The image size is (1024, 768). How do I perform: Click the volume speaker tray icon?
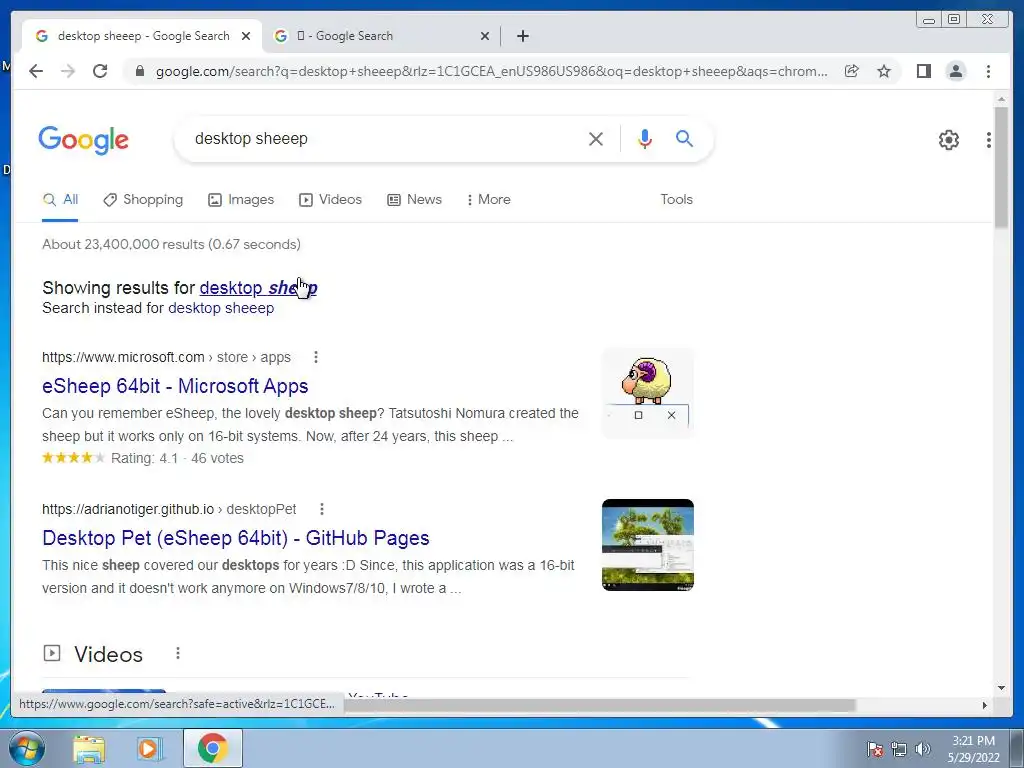(923, 749)
